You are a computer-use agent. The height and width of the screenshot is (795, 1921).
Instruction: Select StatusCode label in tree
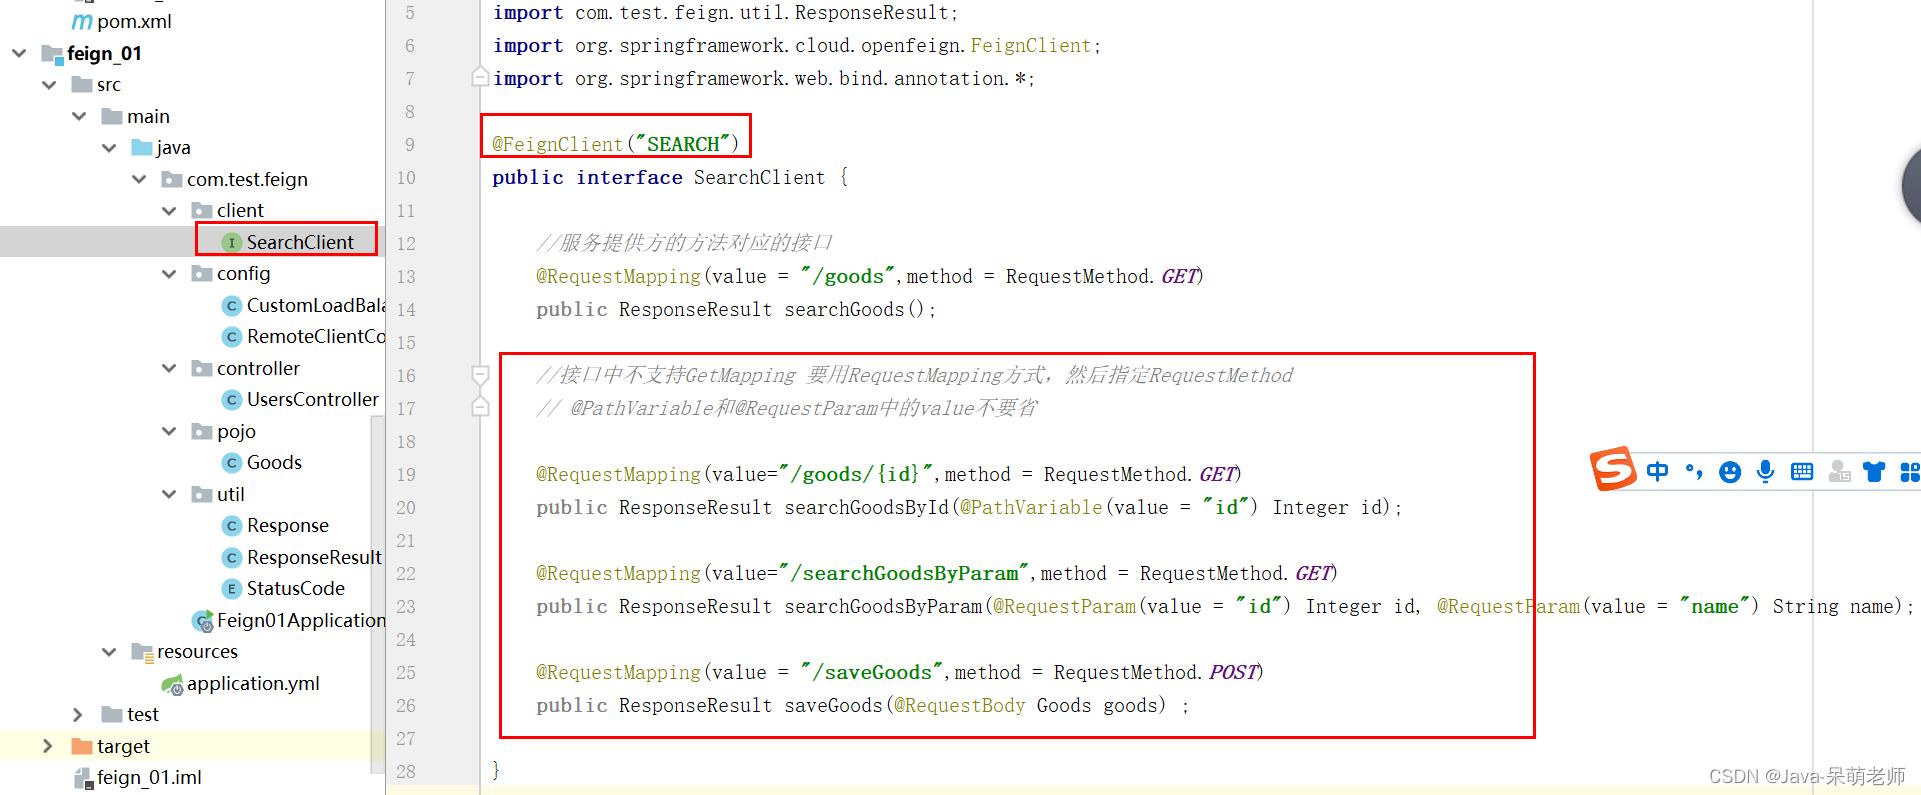coord(296,589)
